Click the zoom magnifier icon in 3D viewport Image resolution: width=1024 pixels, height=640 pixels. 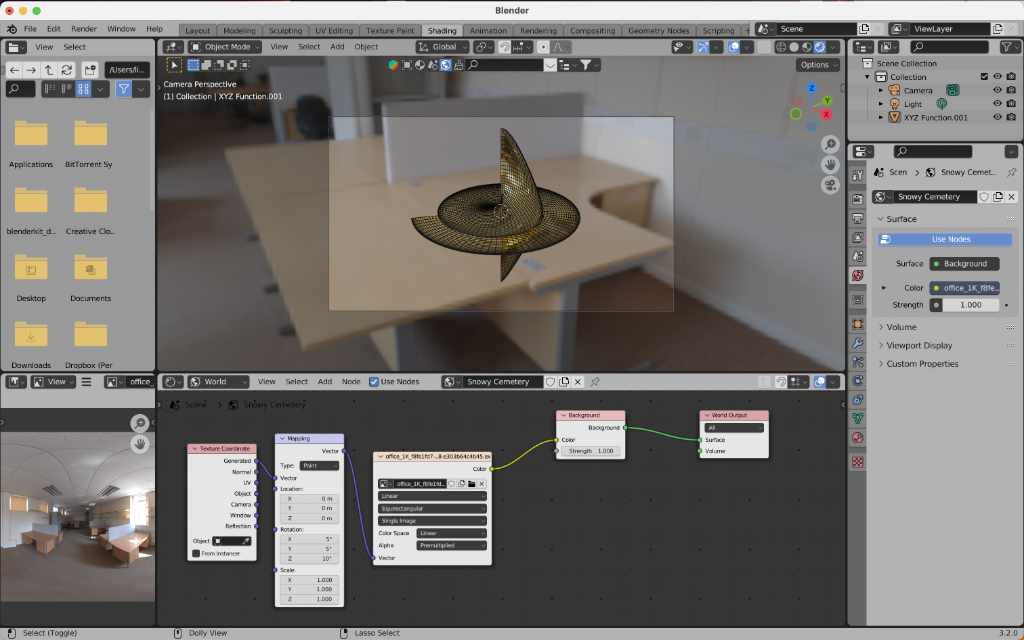830,144
